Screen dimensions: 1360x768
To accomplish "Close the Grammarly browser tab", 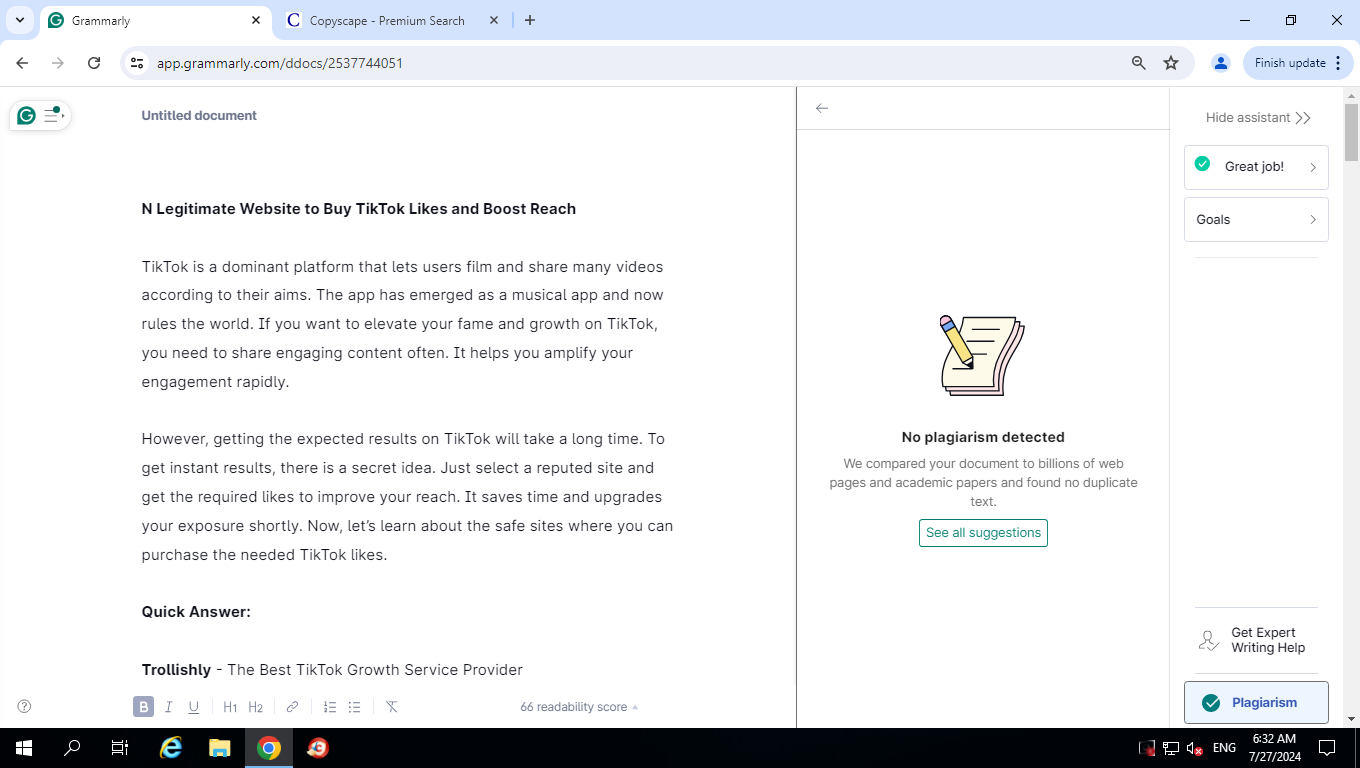I will pyautogui.click(x=256, y=20).
